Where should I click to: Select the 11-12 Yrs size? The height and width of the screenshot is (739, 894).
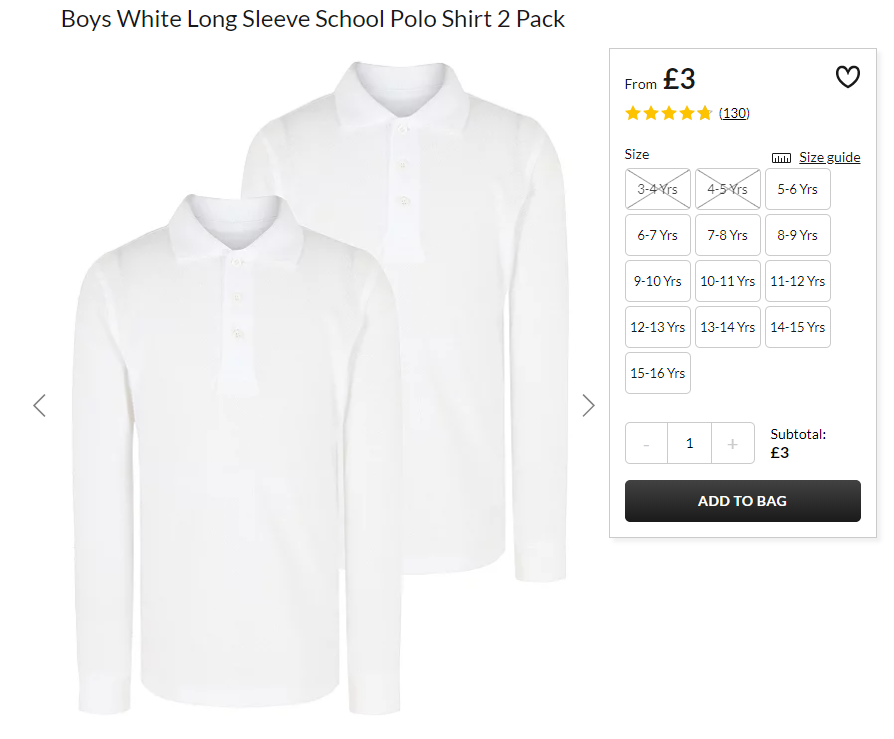pos(798,281)
